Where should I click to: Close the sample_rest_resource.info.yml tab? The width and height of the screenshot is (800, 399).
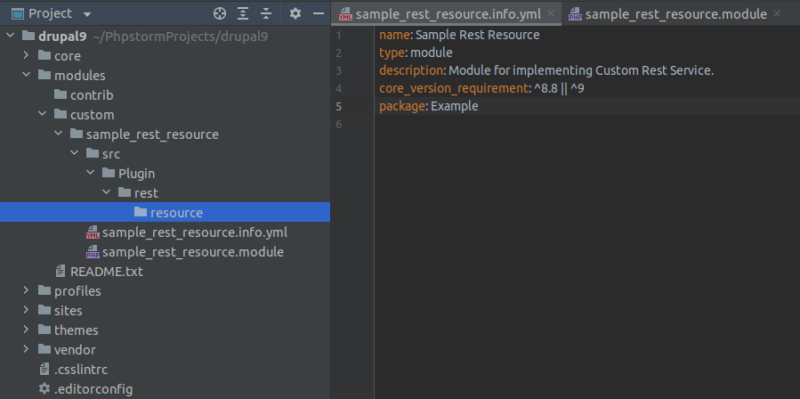551,14
